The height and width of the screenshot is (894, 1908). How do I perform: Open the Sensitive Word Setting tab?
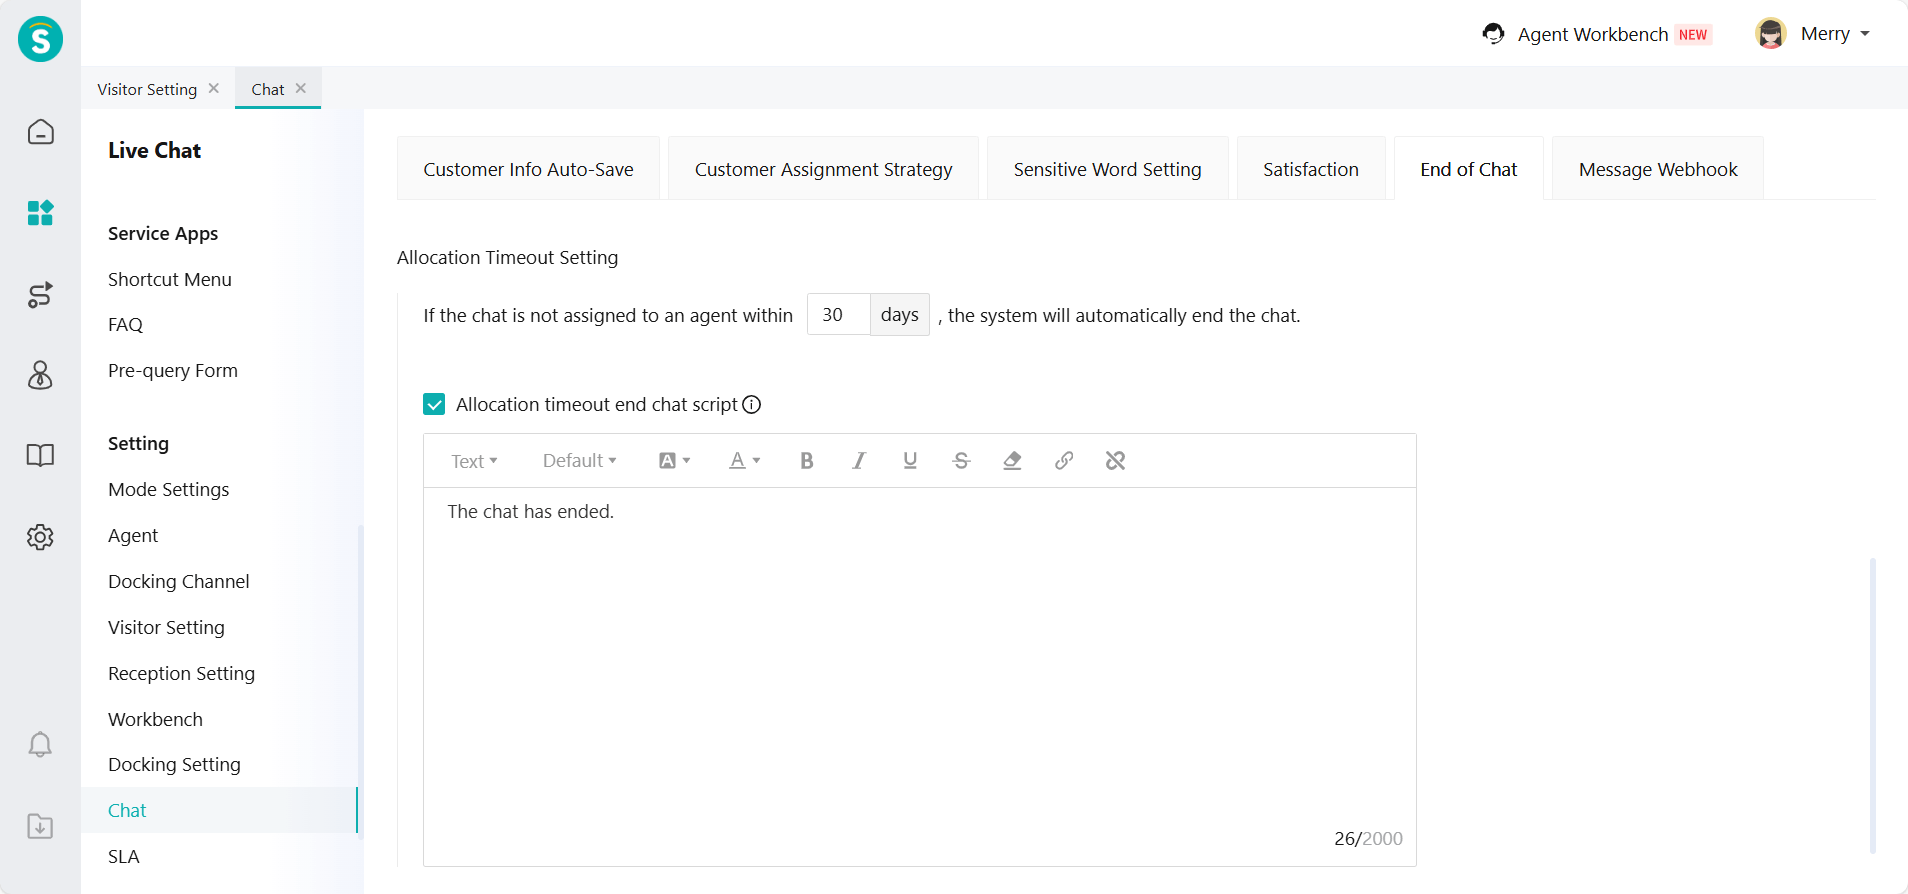coord(1107,170)
